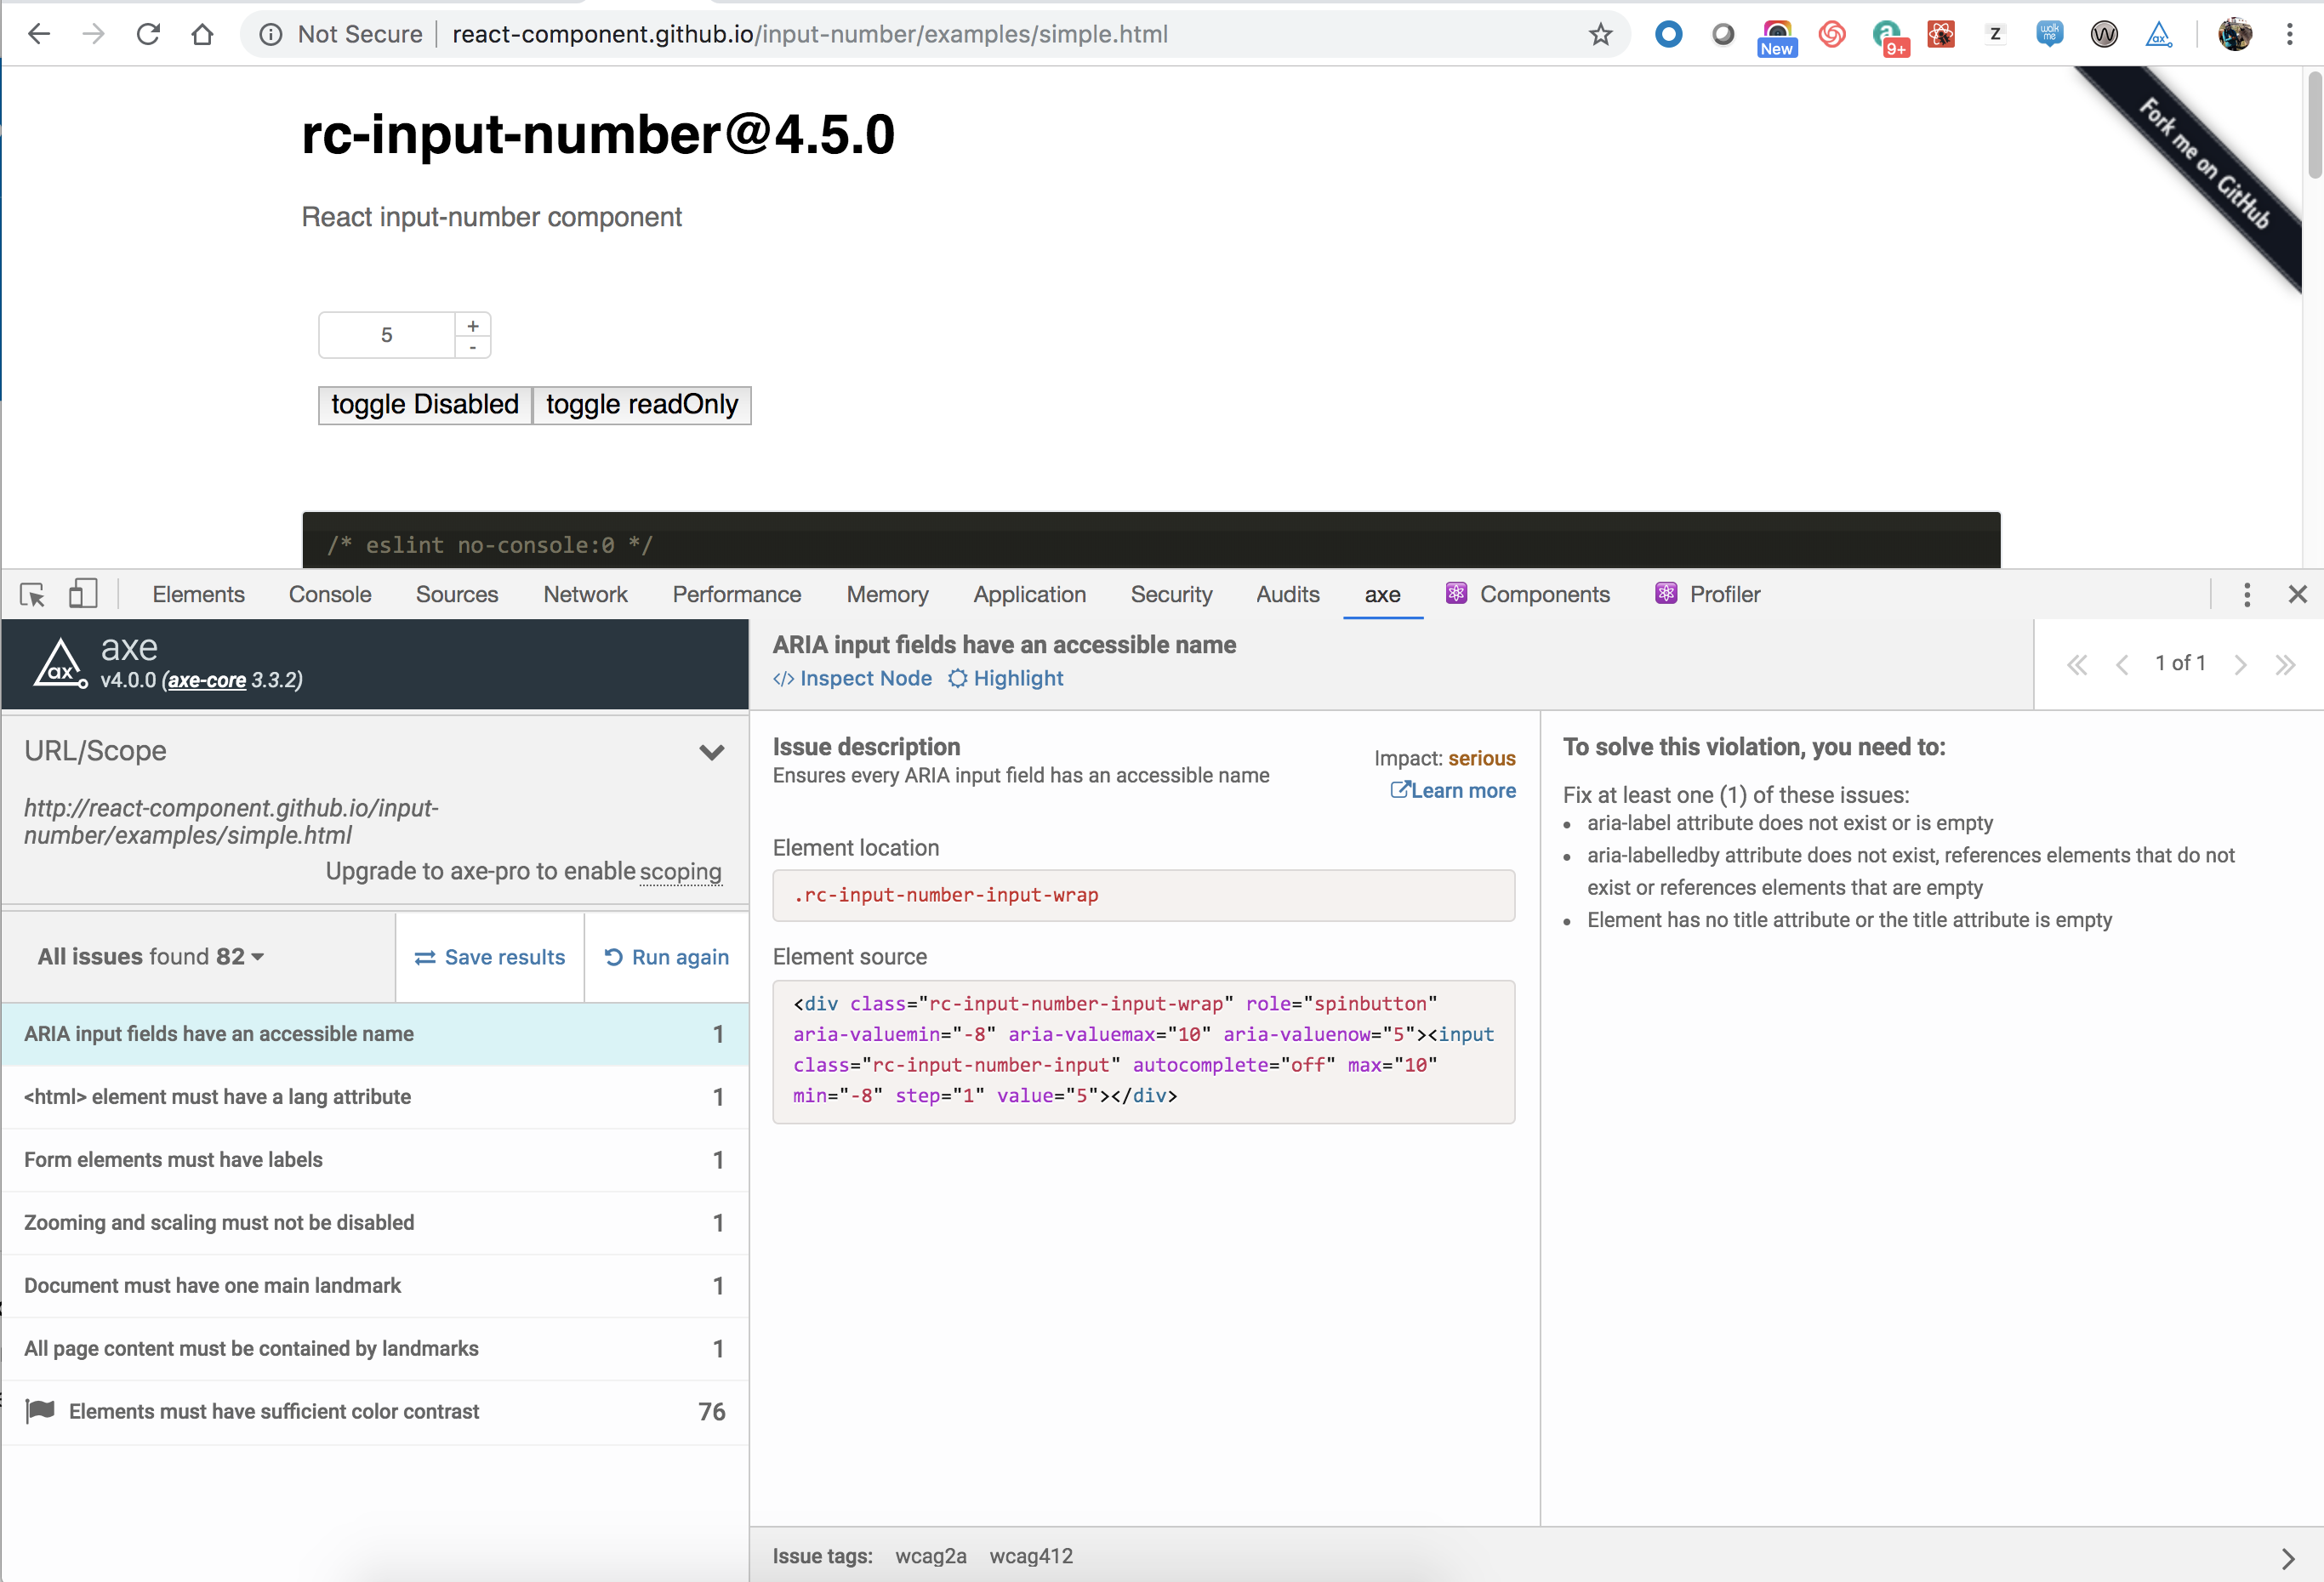Screen dimensions: 2324x1582
Task: Open the red spiral extension icon
Action: coord(1832,34)
